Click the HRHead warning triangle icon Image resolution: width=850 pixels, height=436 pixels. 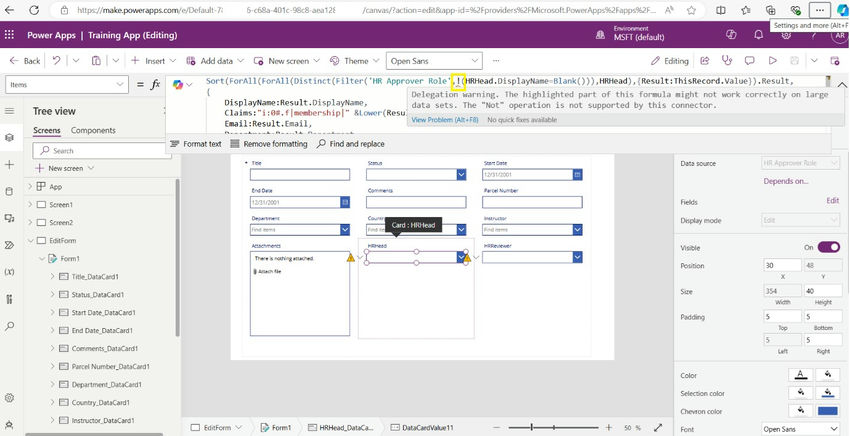[467, 258]
